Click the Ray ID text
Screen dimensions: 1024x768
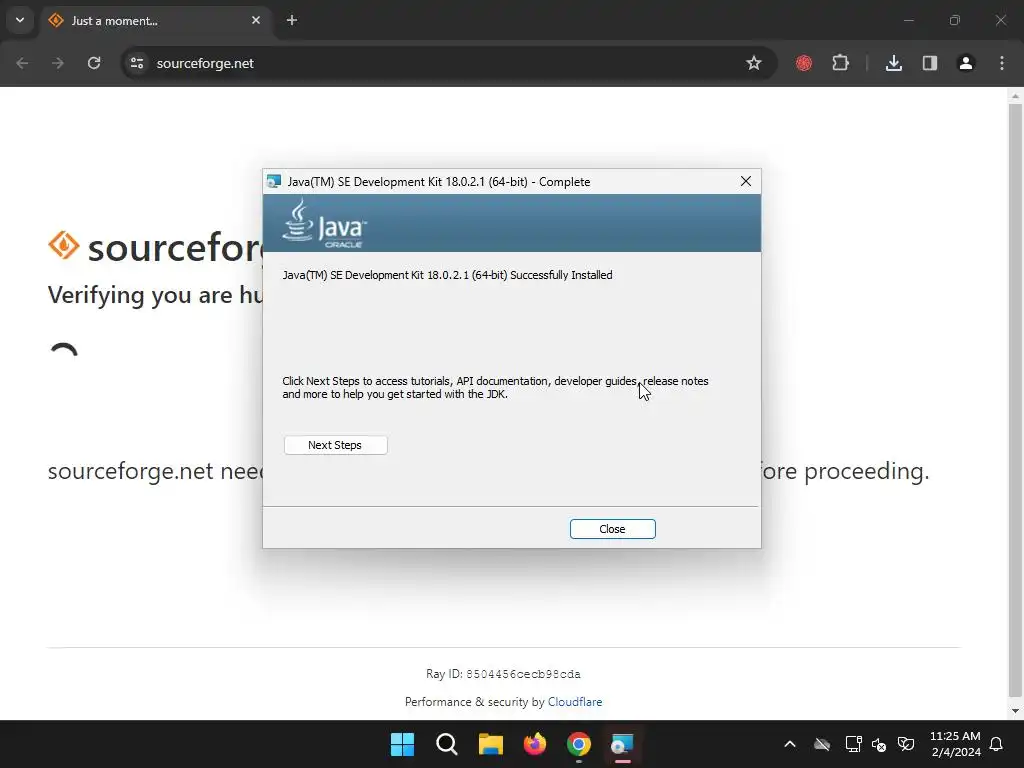coord(503,674)
